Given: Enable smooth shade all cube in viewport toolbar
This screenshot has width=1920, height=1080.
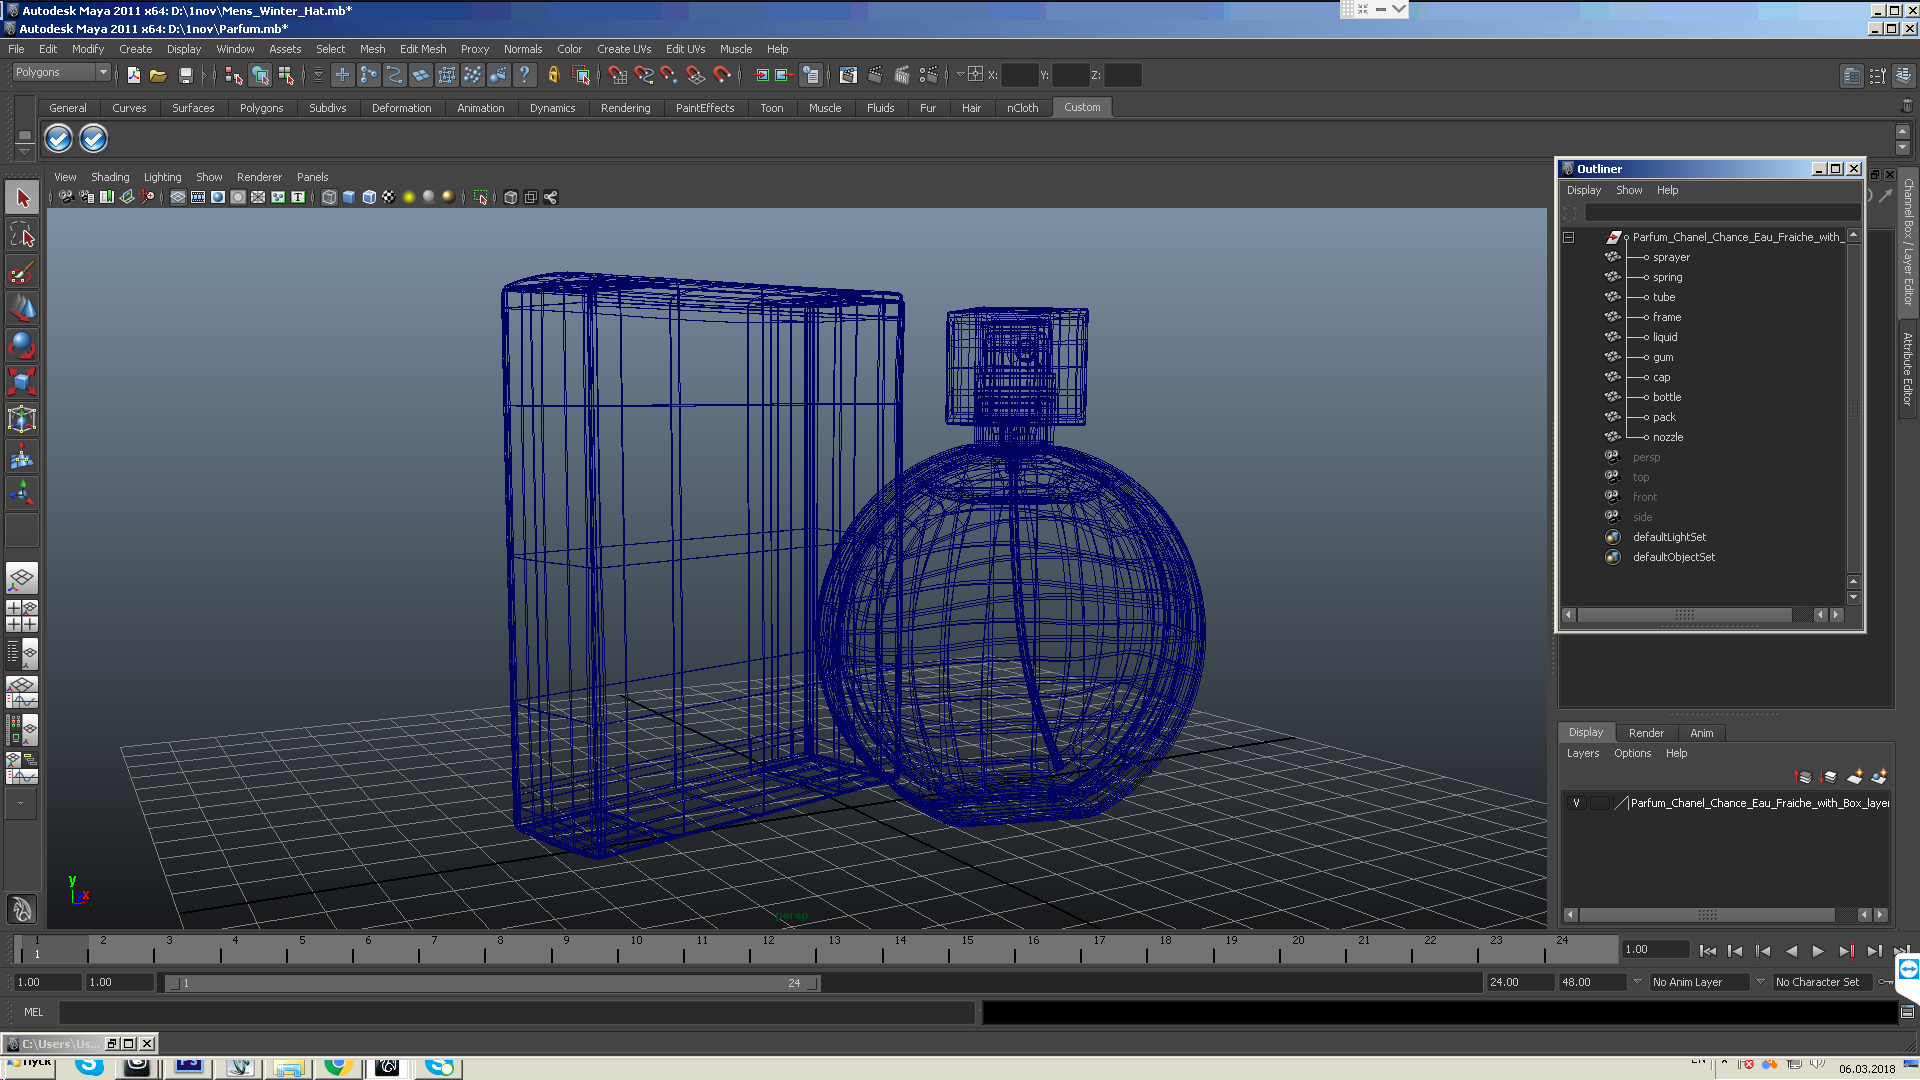Looking at the screenshot, I should (348, 197).
